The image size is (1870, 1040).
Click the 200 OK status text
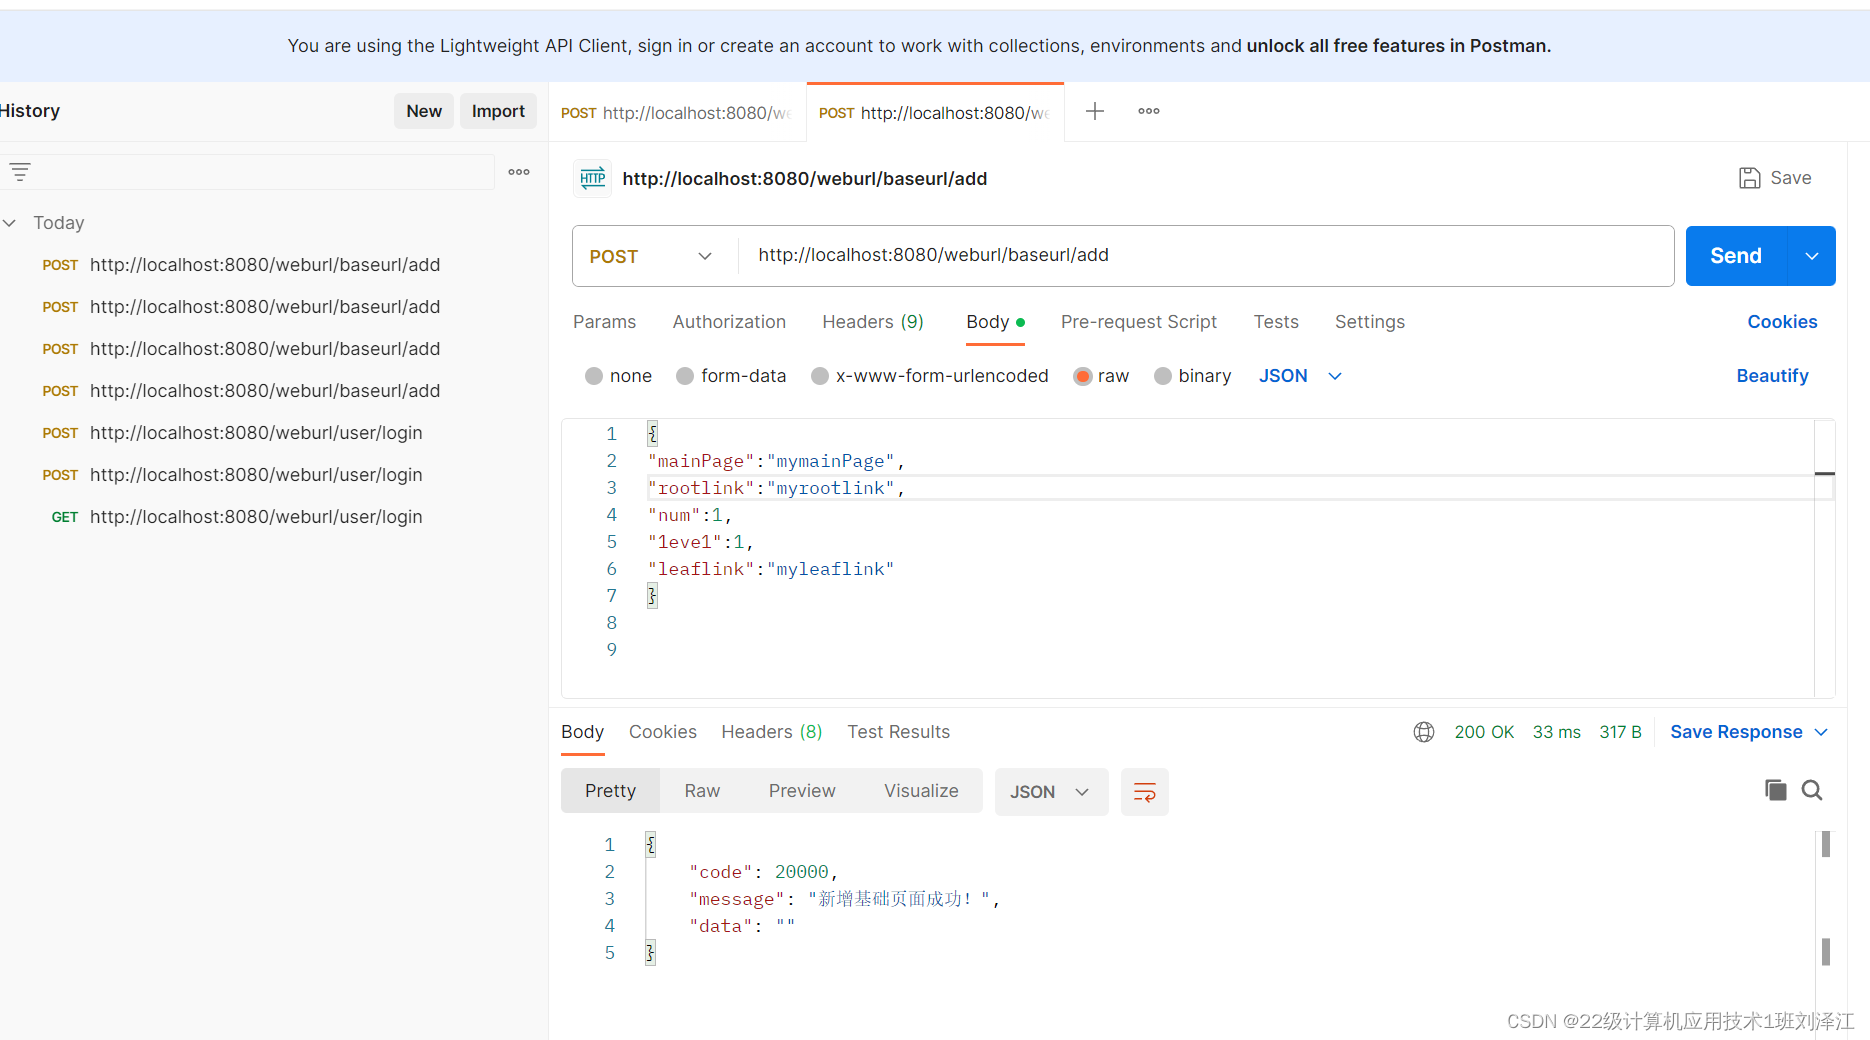click(1484, 732)
